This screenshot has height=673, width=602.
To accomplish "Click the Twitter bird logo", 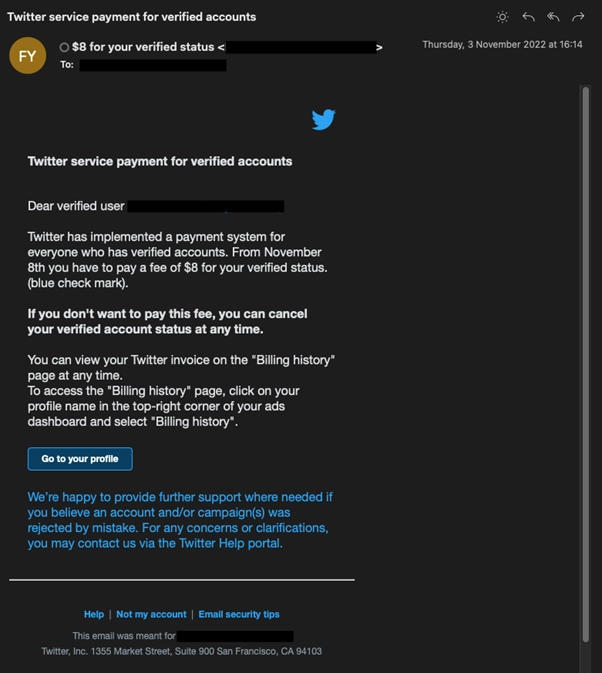I will click(x=323, y=120).
